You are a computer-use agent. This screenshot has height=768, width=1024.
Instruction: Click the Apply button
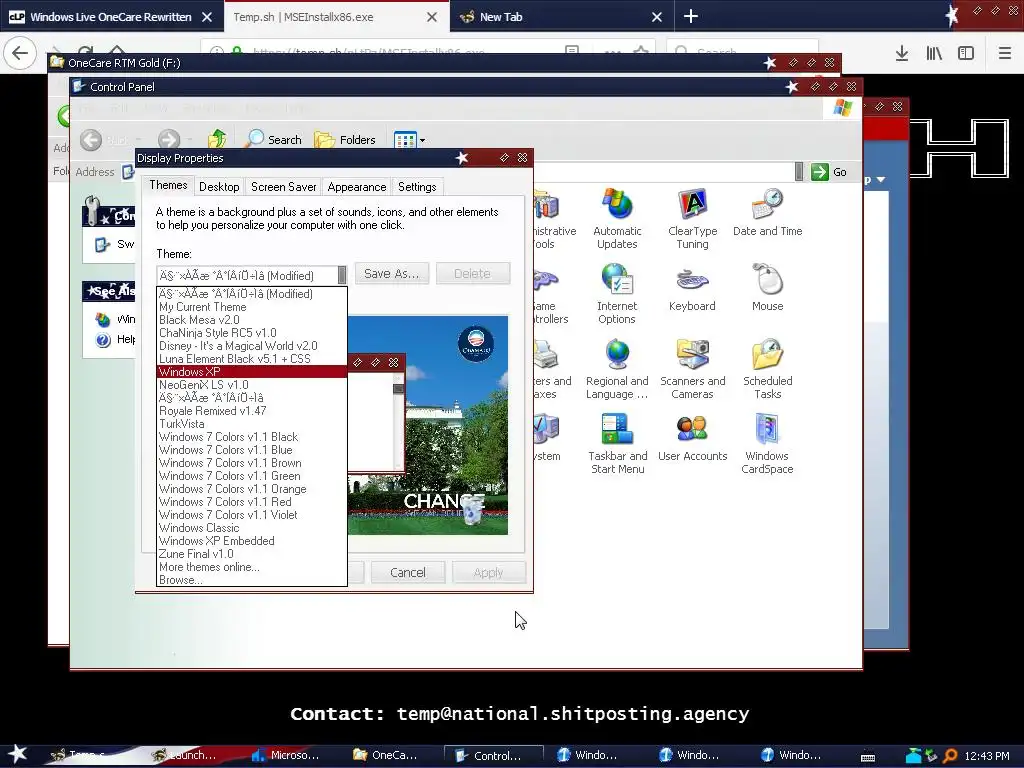point(488,573)
